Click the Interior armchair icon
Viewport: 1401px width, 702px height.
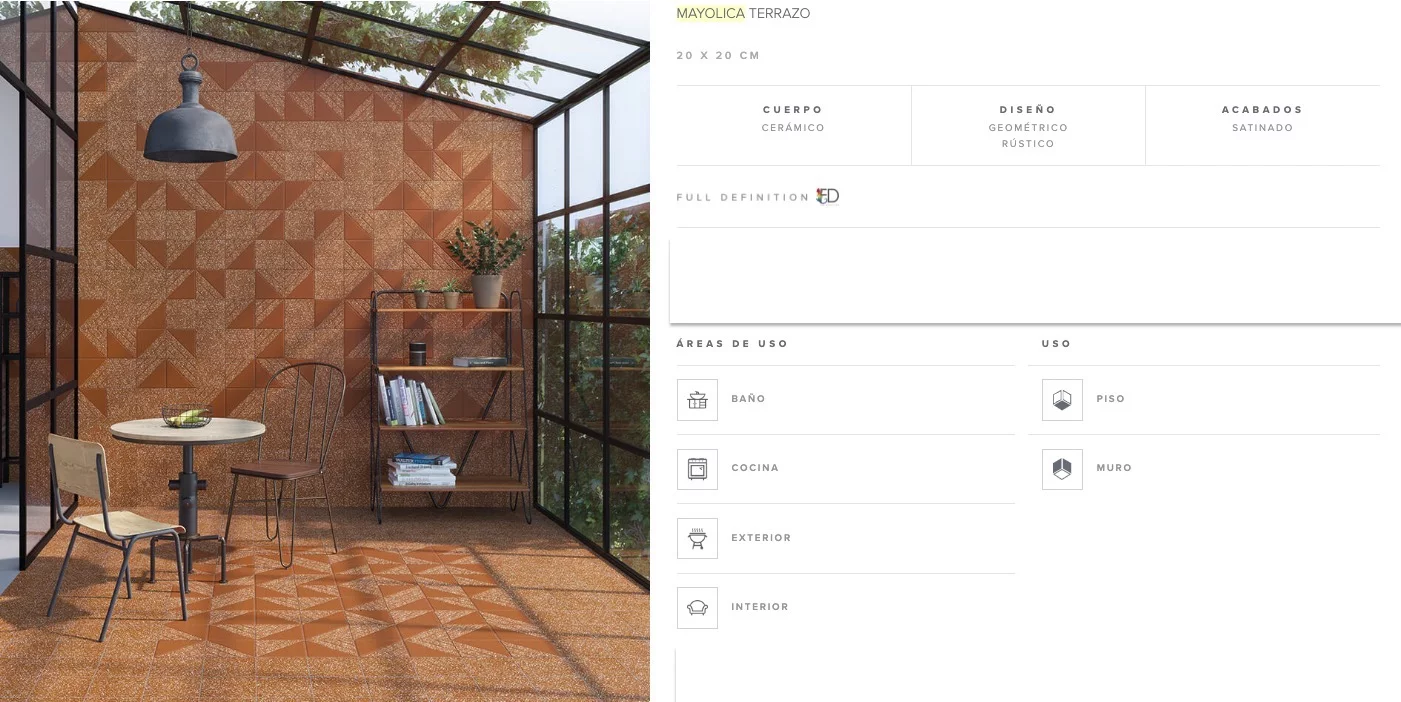tap(697, 607)
